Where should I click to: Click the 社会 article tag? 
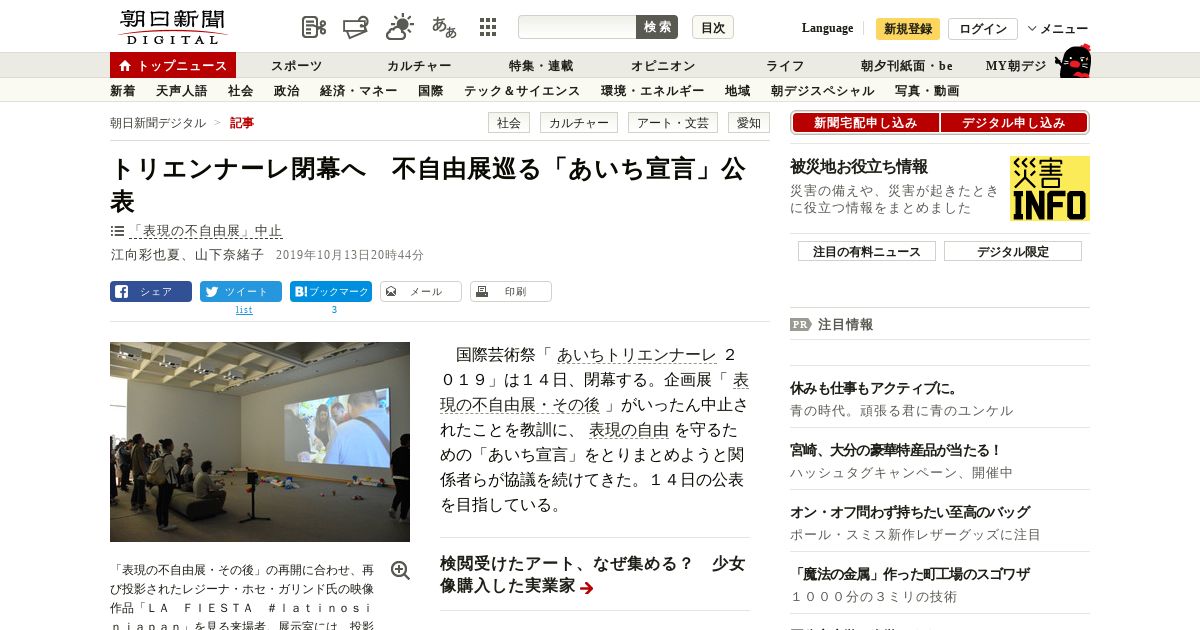pyautogui.click(x=509, y=123)
